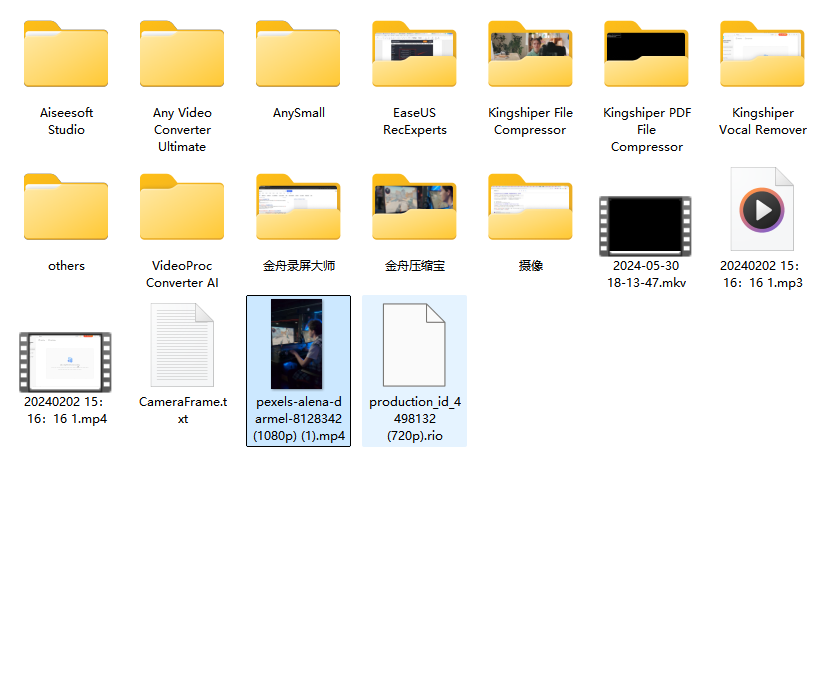831x691 pixels.
Task: Click the 'Any Video Converter Ultimate' name label
Action: pyautogui.click(x=182, y=130)
